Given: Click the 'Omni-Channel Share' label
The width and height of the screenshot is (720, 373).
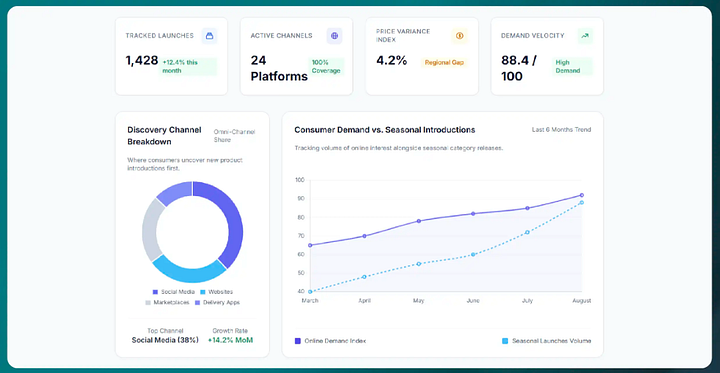Looking at the screenshot, I should 234,136.
